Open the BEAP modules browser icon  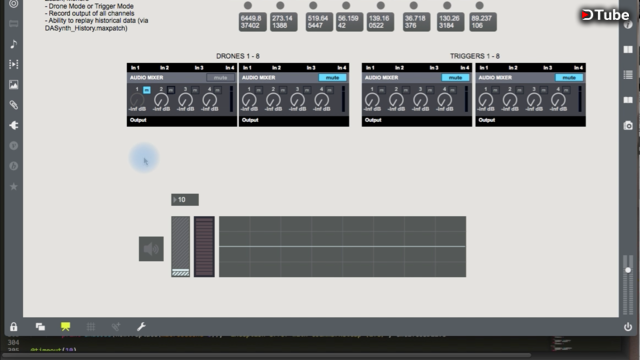pos(13,166)
